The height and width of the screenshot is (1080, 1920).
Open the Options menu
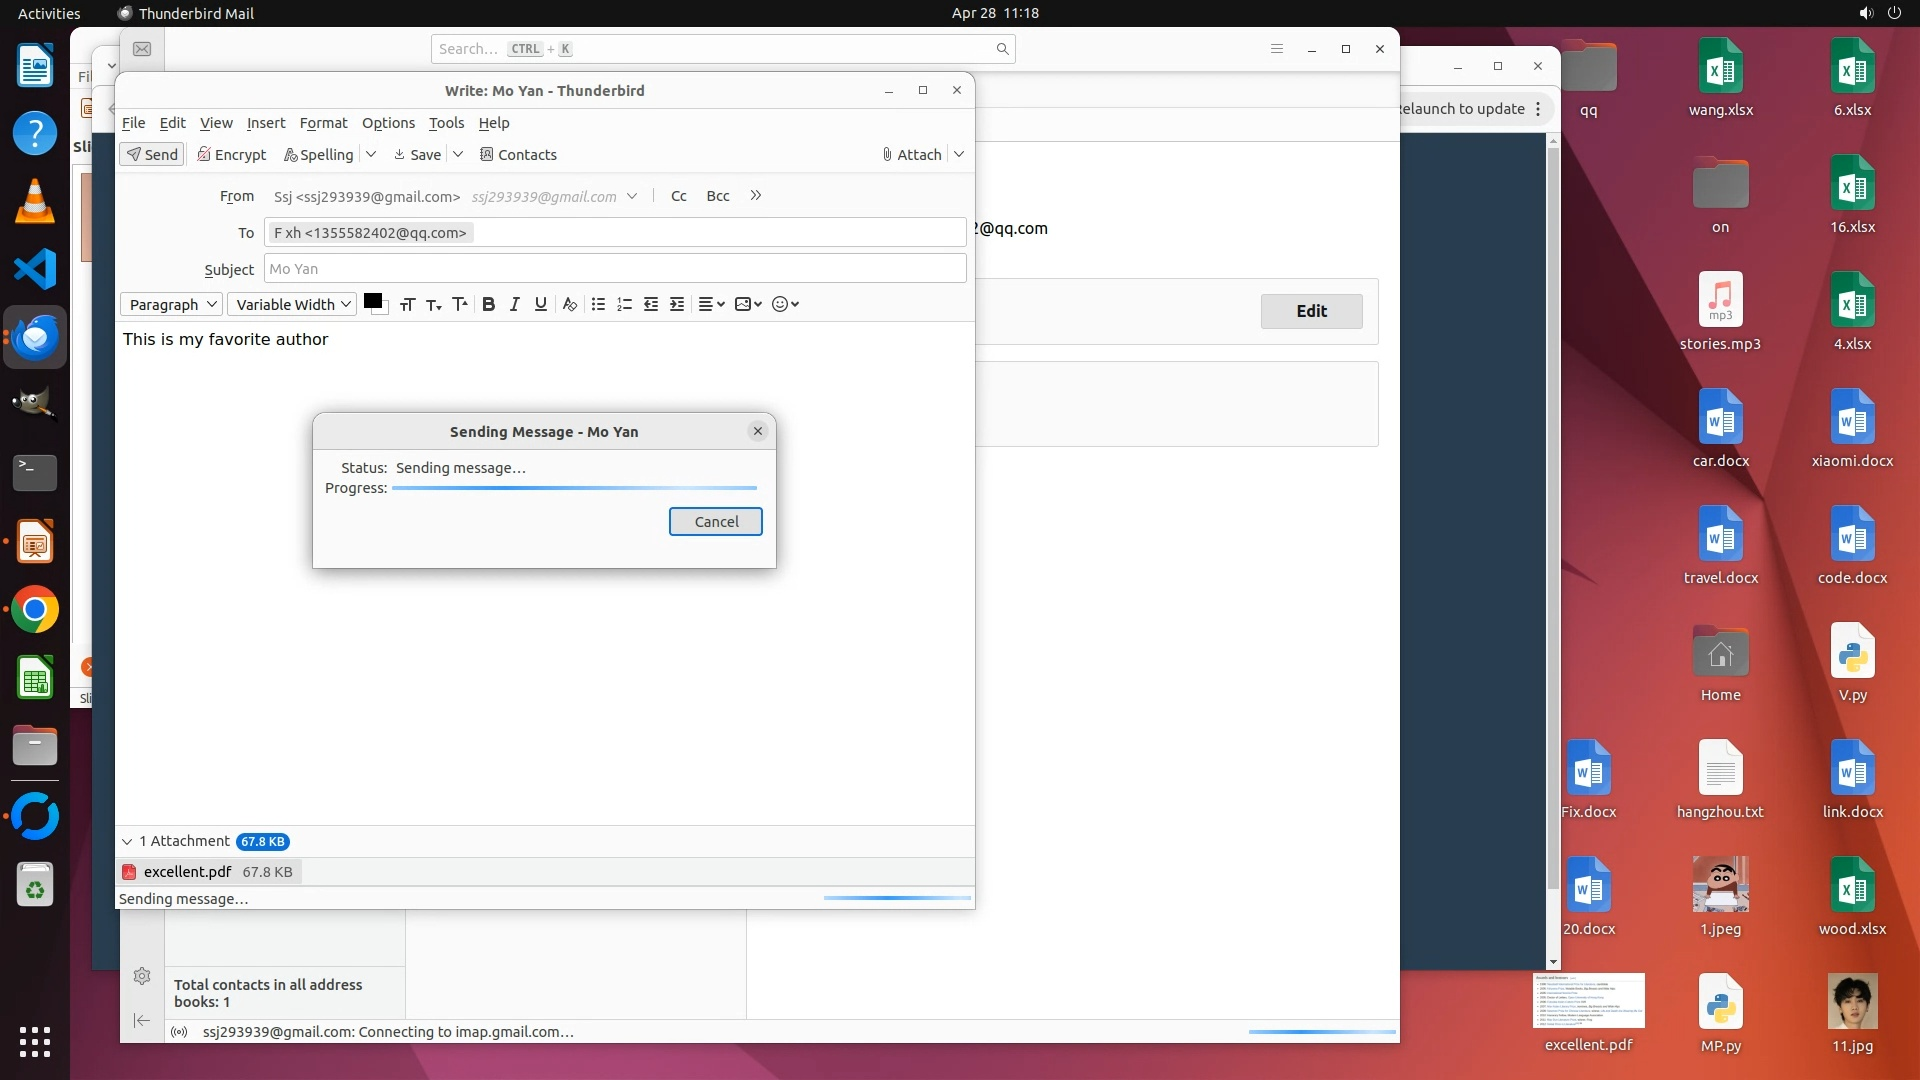(x=388, y=122)
